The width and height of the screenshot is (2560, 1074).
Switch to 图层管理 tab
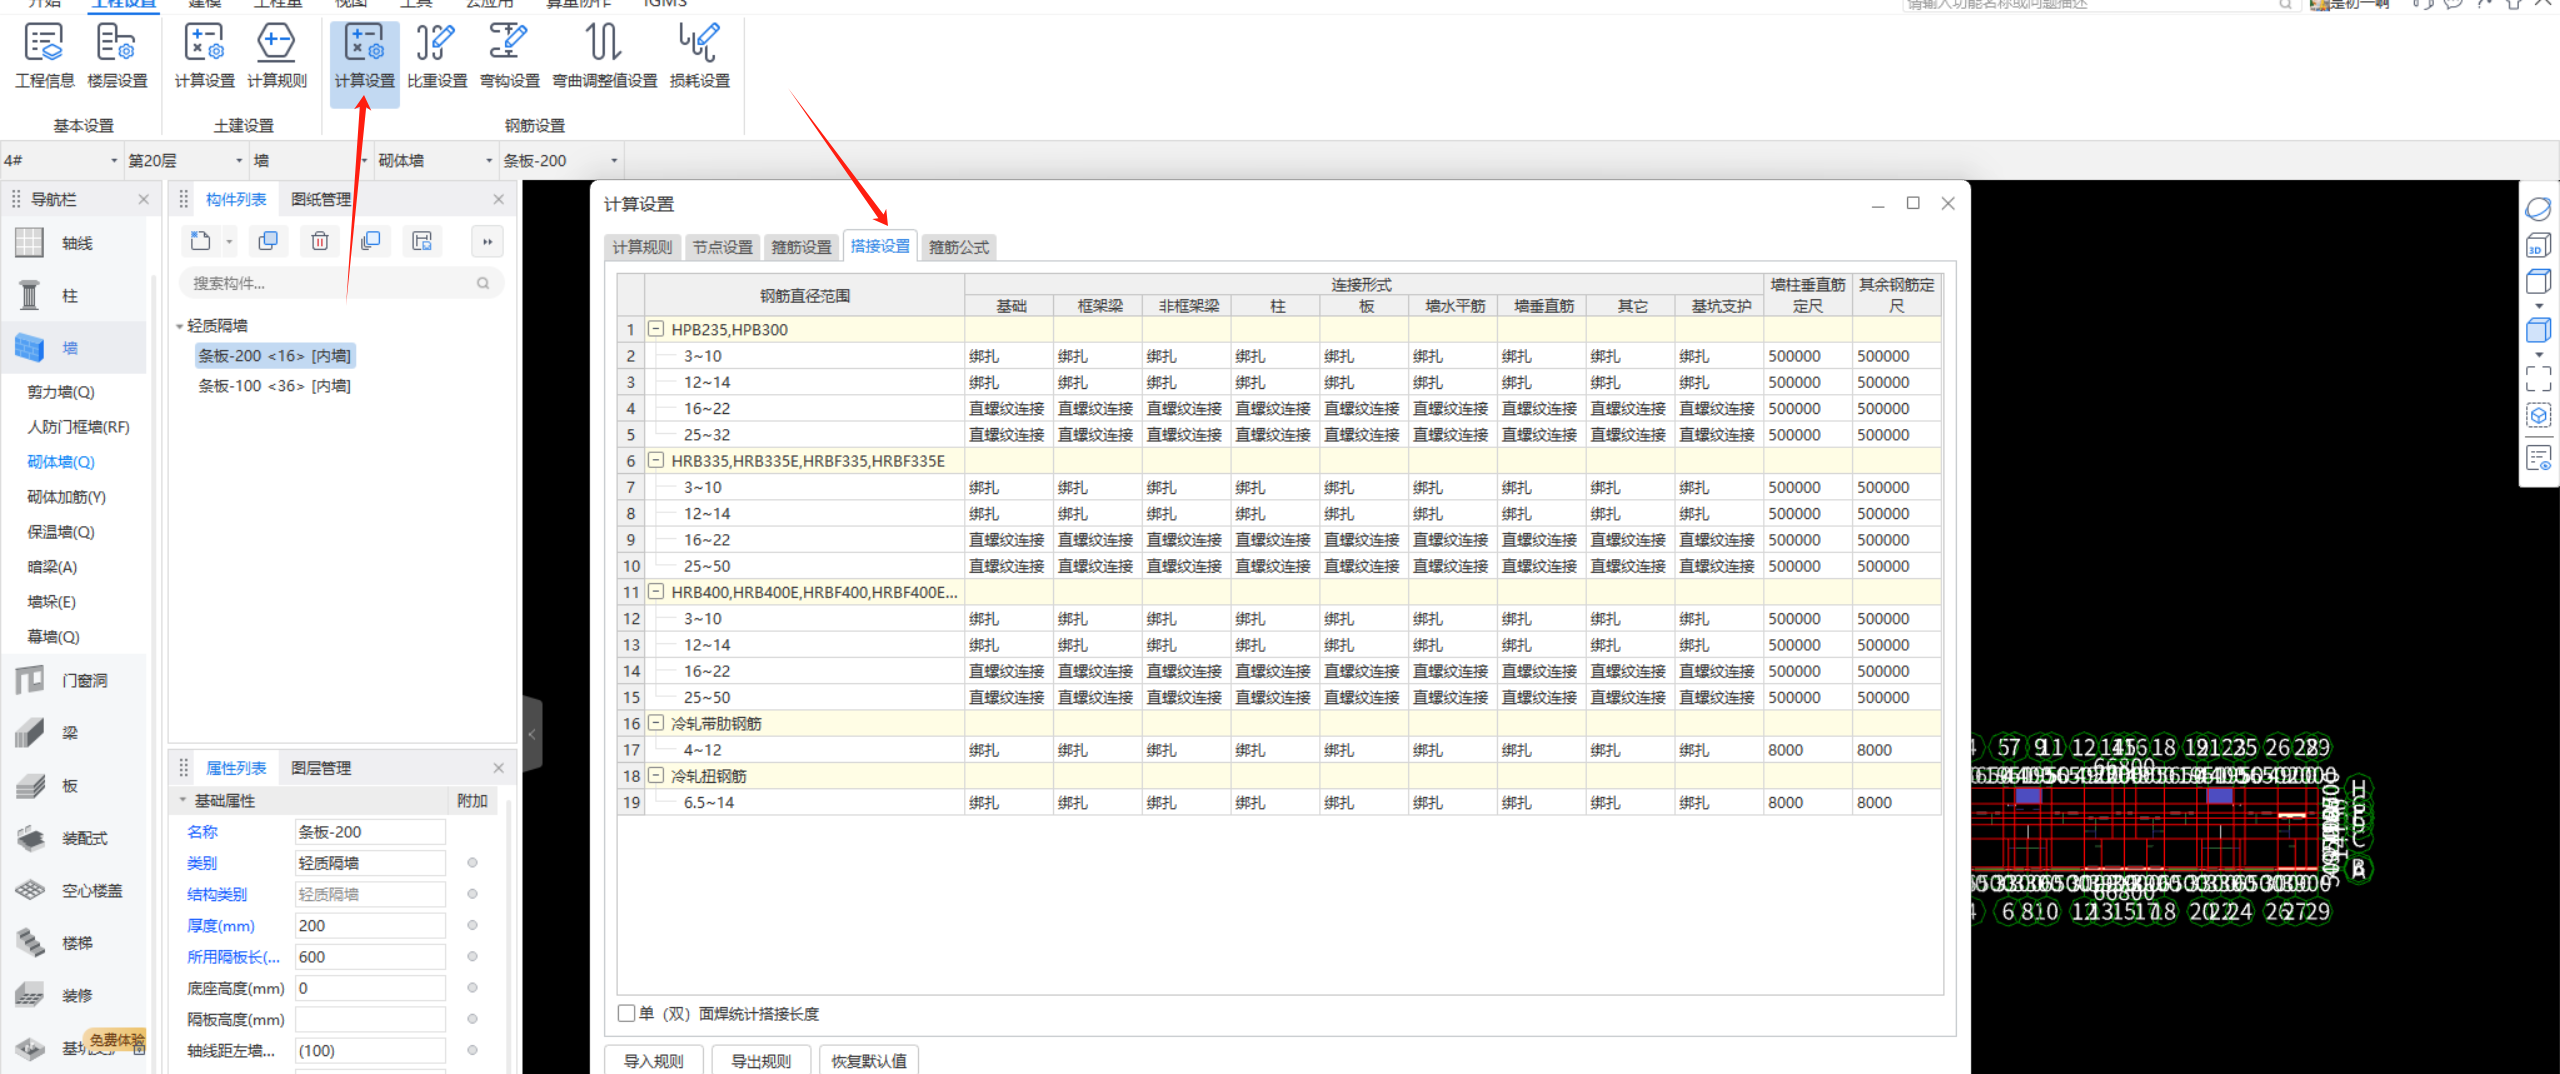(321, 768)
